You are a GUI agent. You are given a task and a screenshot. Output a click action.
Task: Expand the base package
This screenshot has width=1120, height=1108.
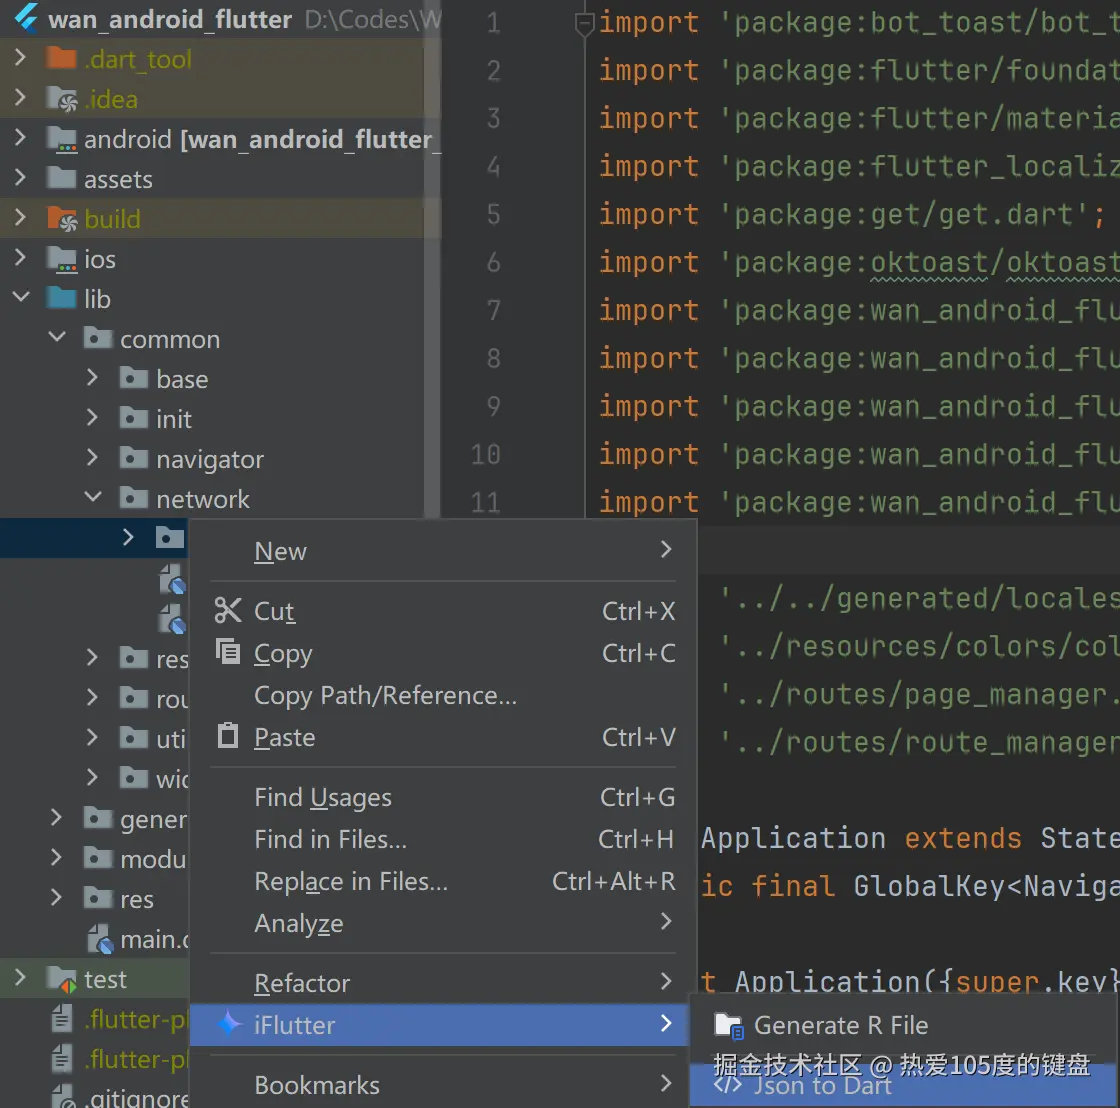click(x=92, y=377)
